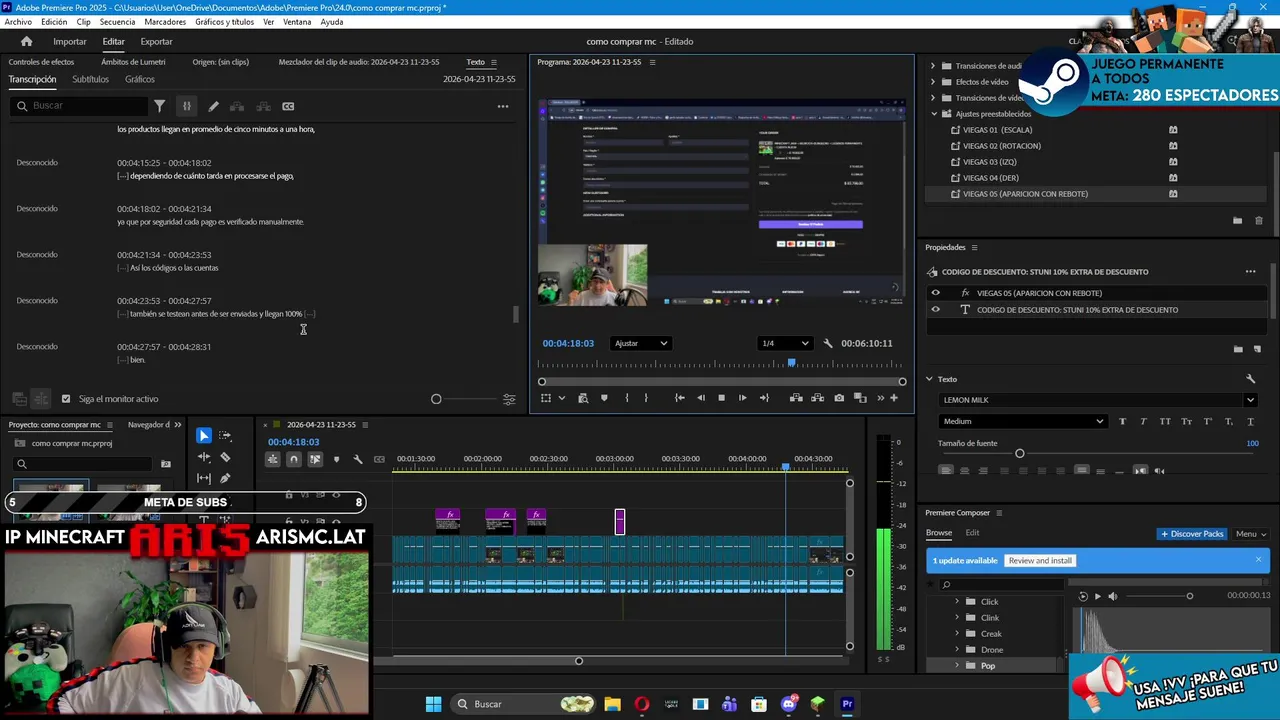Open the Ajustar zoom level dropdown
Viewport: 1280px width, 720px height.
click(641, 343)
